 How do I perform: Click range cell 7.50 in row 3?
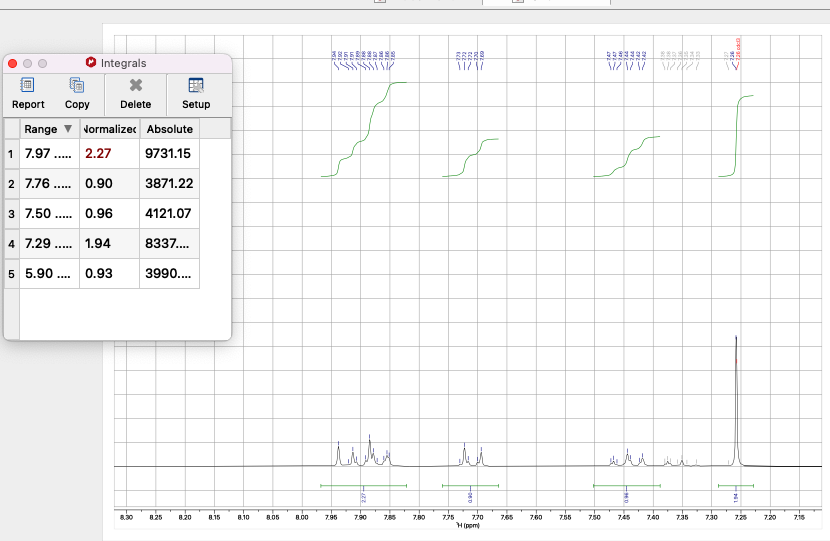pos(49,214)
